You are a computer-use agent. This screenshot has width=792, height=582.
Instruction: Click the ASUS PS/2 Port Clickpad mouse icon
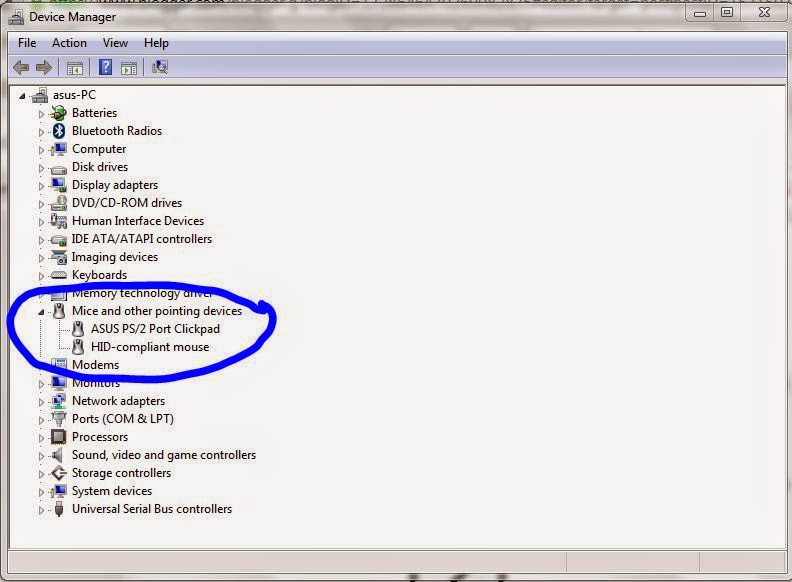pyautogui.click(x=78, y=329)
